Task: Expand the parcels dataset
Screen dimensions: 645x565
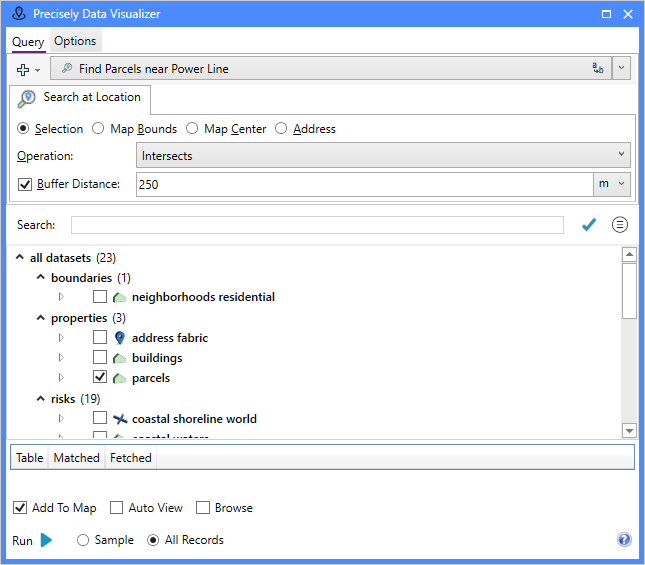Action: click(x=61, y=377)
